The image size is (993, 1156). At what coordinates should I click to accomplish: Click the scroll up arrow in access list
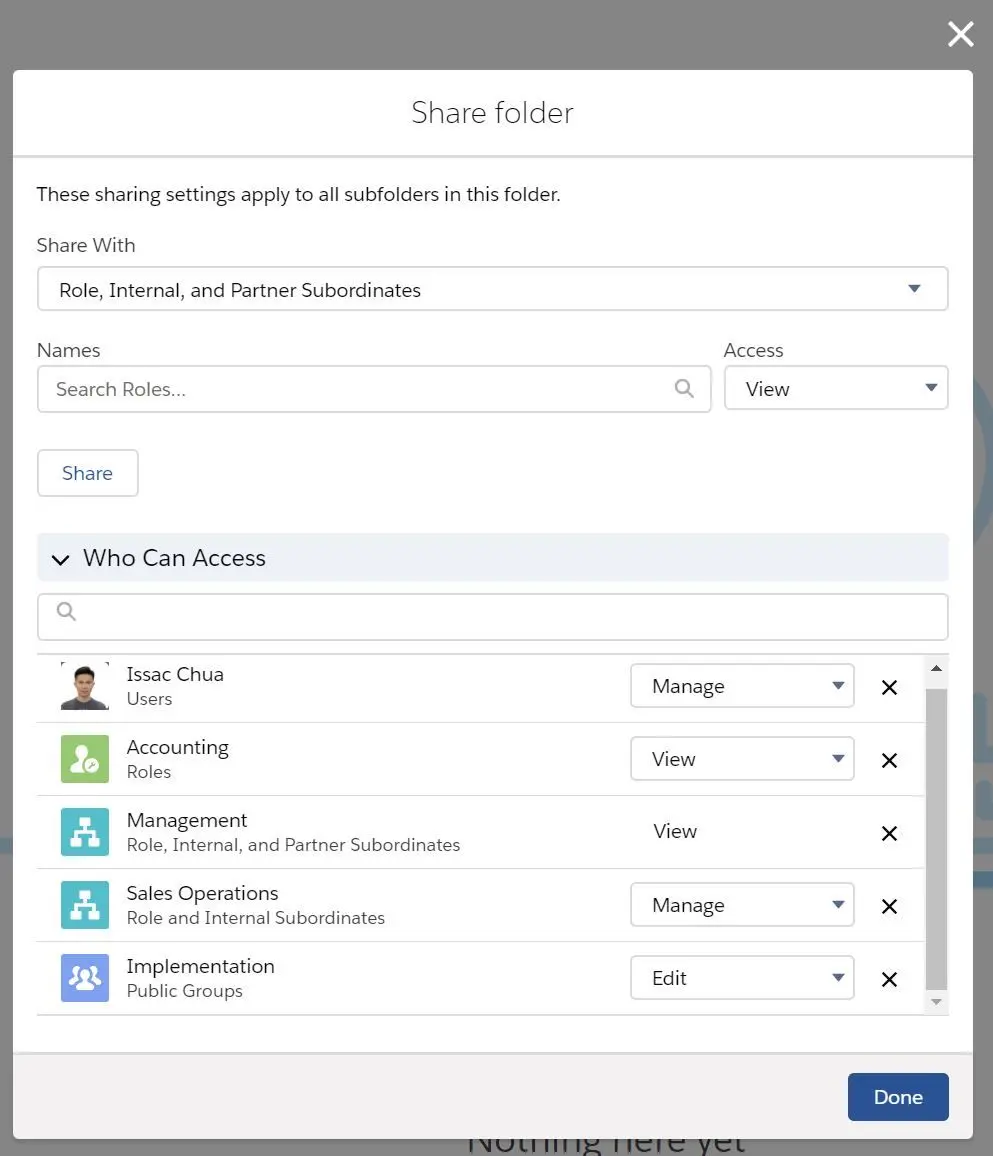point(936,668)
